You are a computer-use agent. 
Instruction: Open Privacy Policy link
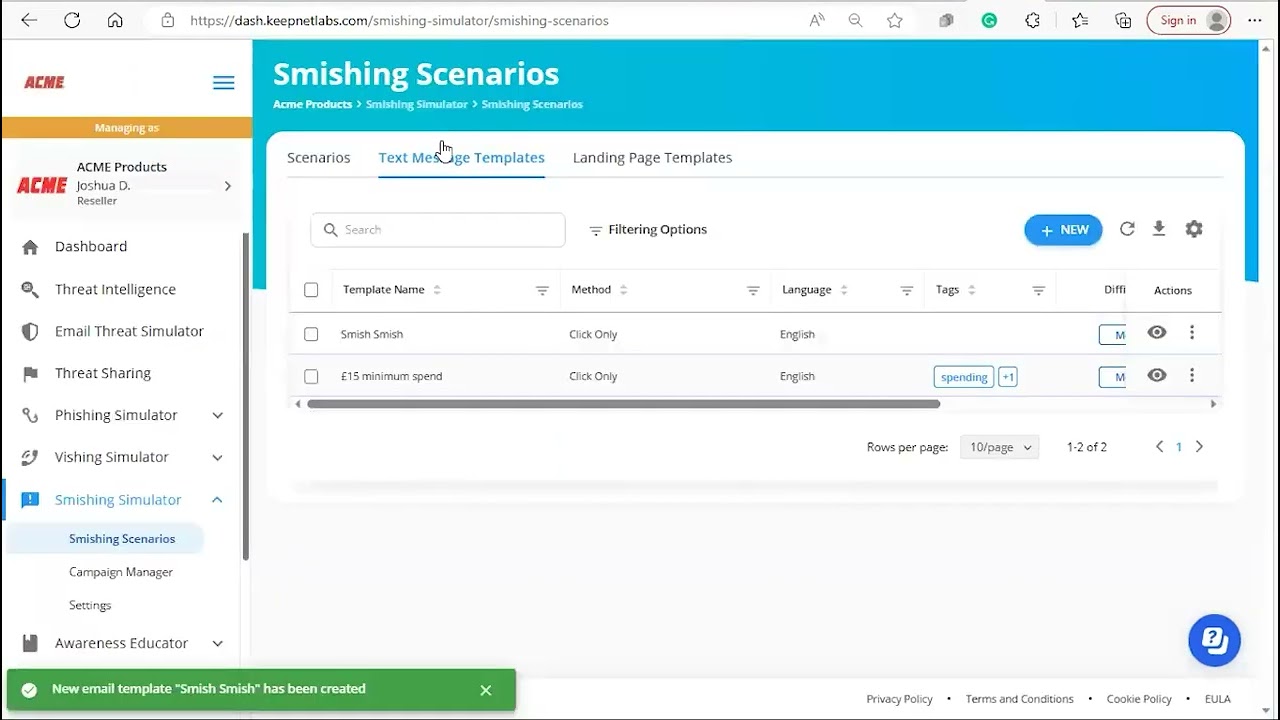899,699
